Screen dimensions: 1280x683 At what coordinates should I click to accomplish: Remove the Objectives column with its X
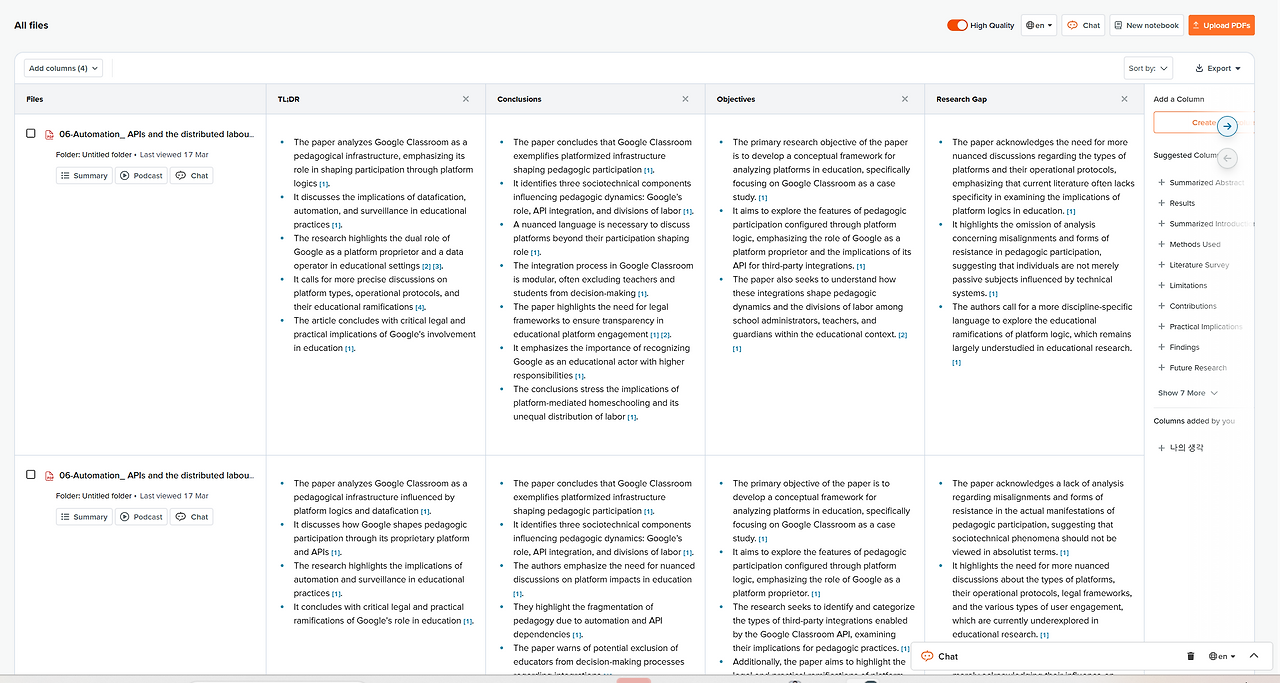point(905,99)
